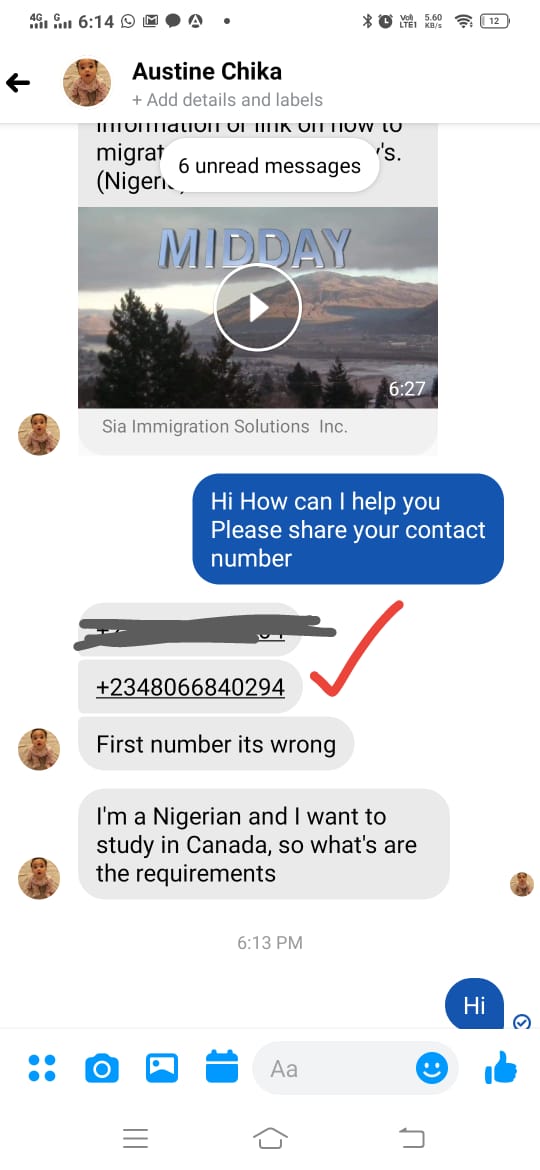Open the appointment calendar icon
Viewport: 540px width, 1170px height.
coord(222,1066)
